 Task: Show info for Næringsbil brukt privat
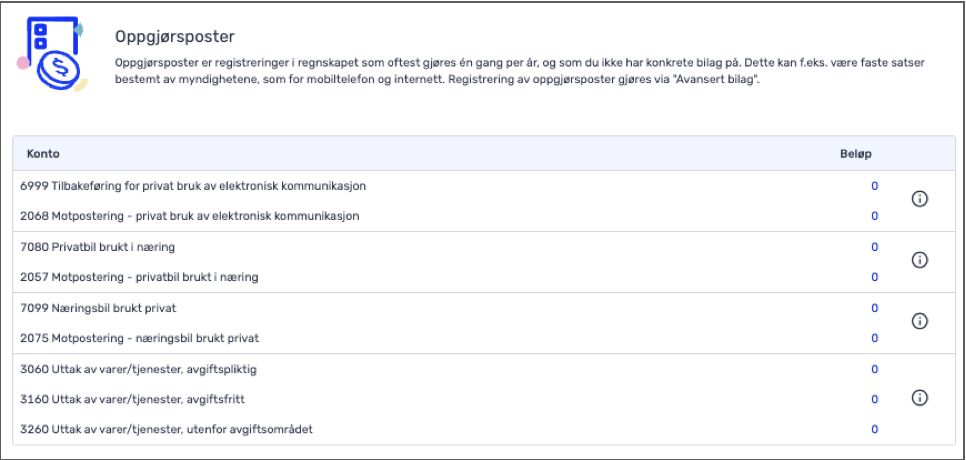(919, 321)
